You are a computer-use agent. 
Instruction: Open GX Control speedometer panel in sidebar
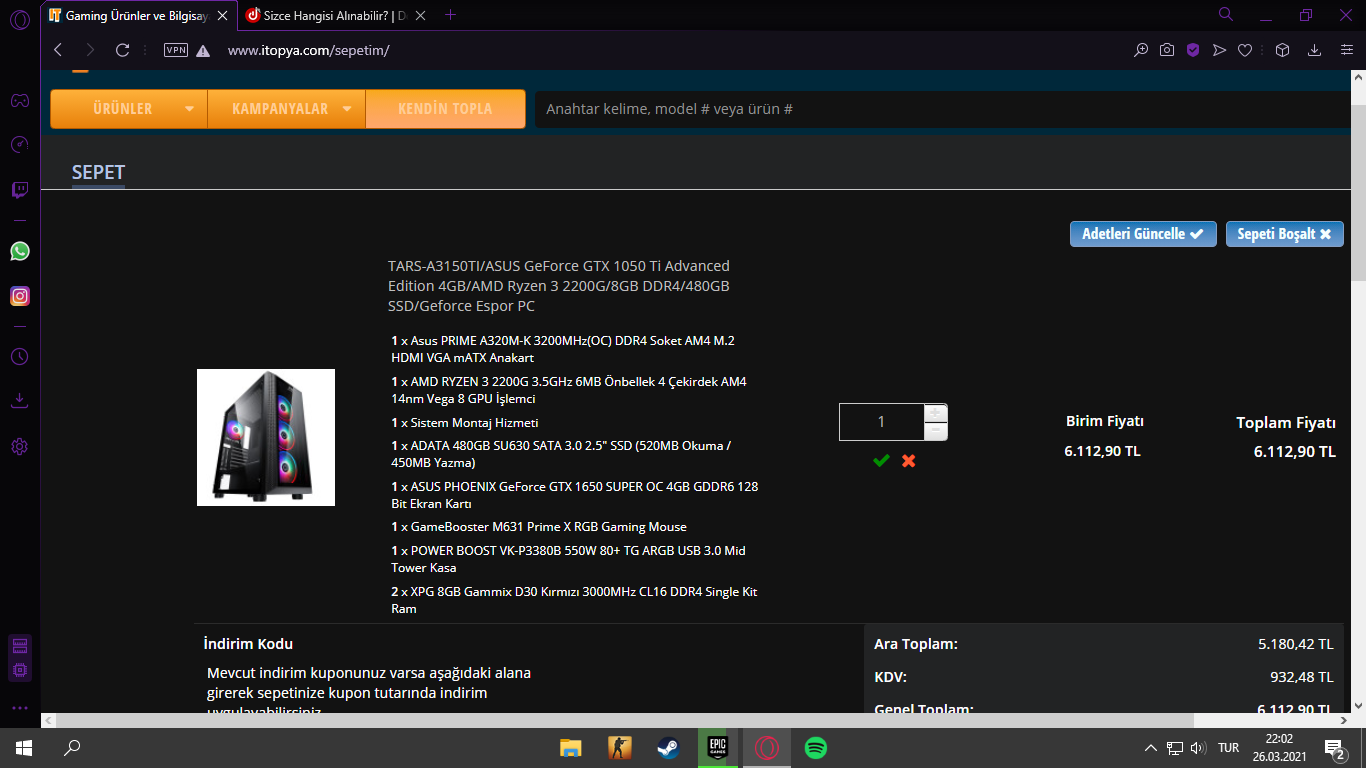(x=19, y=145)
